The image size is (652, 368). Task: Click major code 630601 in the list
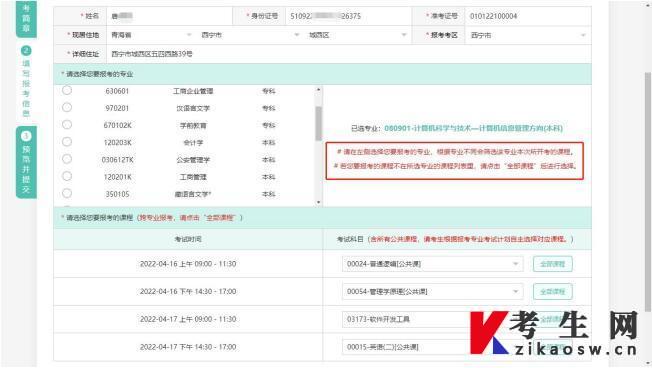[117, 91]
